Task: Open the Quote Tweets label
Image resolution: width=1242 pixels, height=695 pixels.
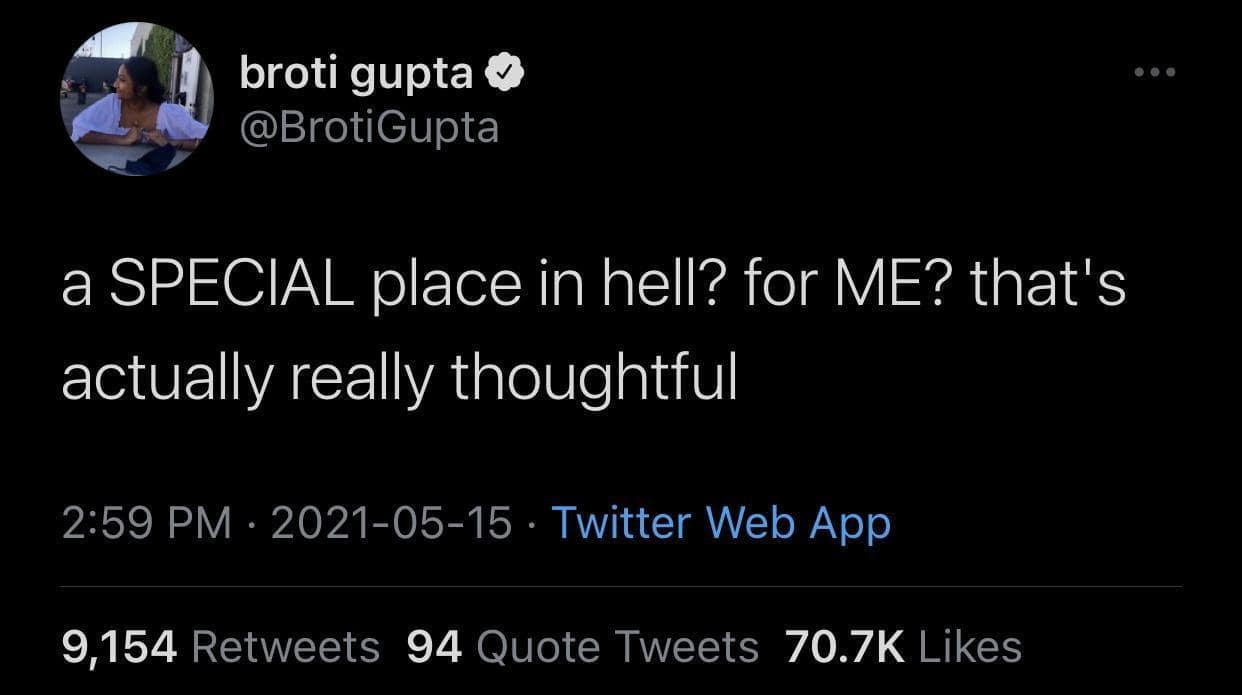Action: tap(618, 646)
